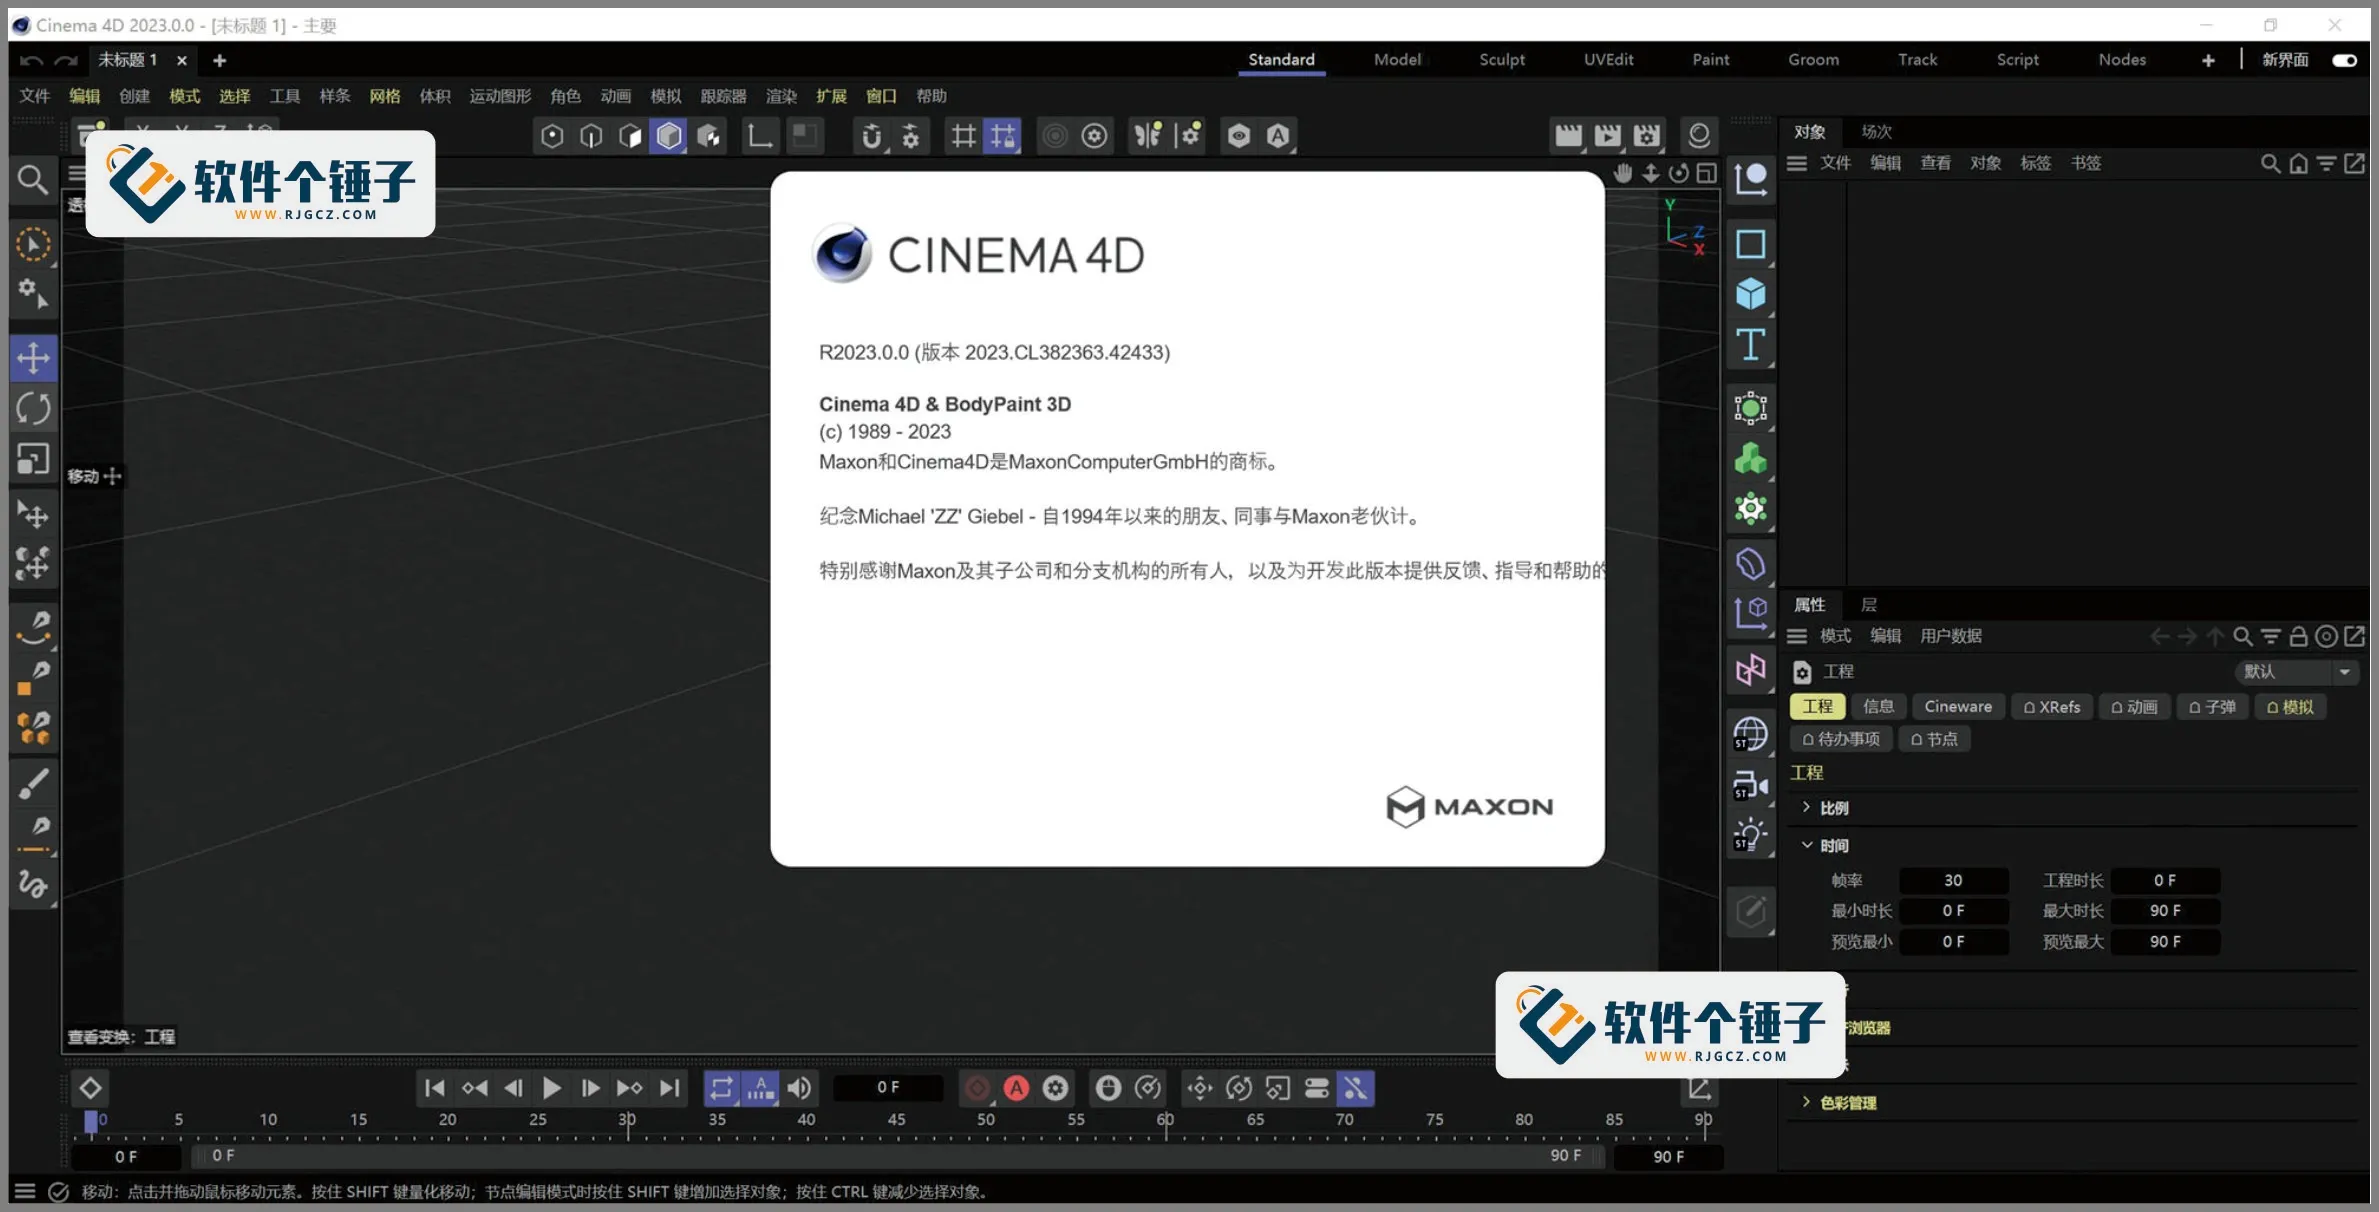Add new layout plus button
Image resolution: width=2379 pixels, height=1212 pixels.
coord(2208,60)
